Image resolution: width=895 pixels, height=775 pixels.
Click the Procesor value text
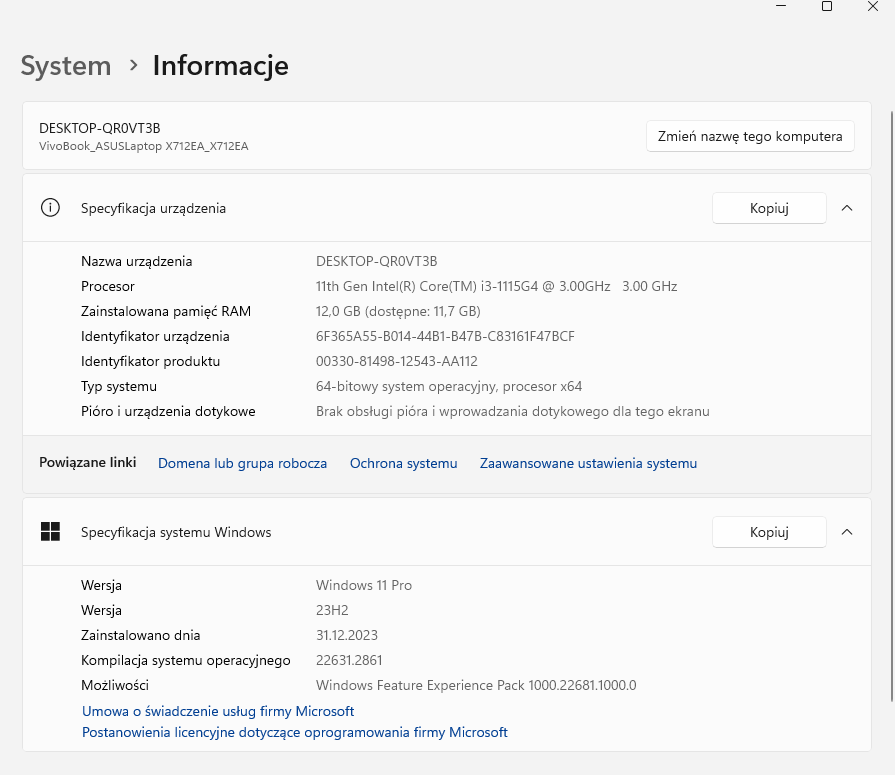496,286
